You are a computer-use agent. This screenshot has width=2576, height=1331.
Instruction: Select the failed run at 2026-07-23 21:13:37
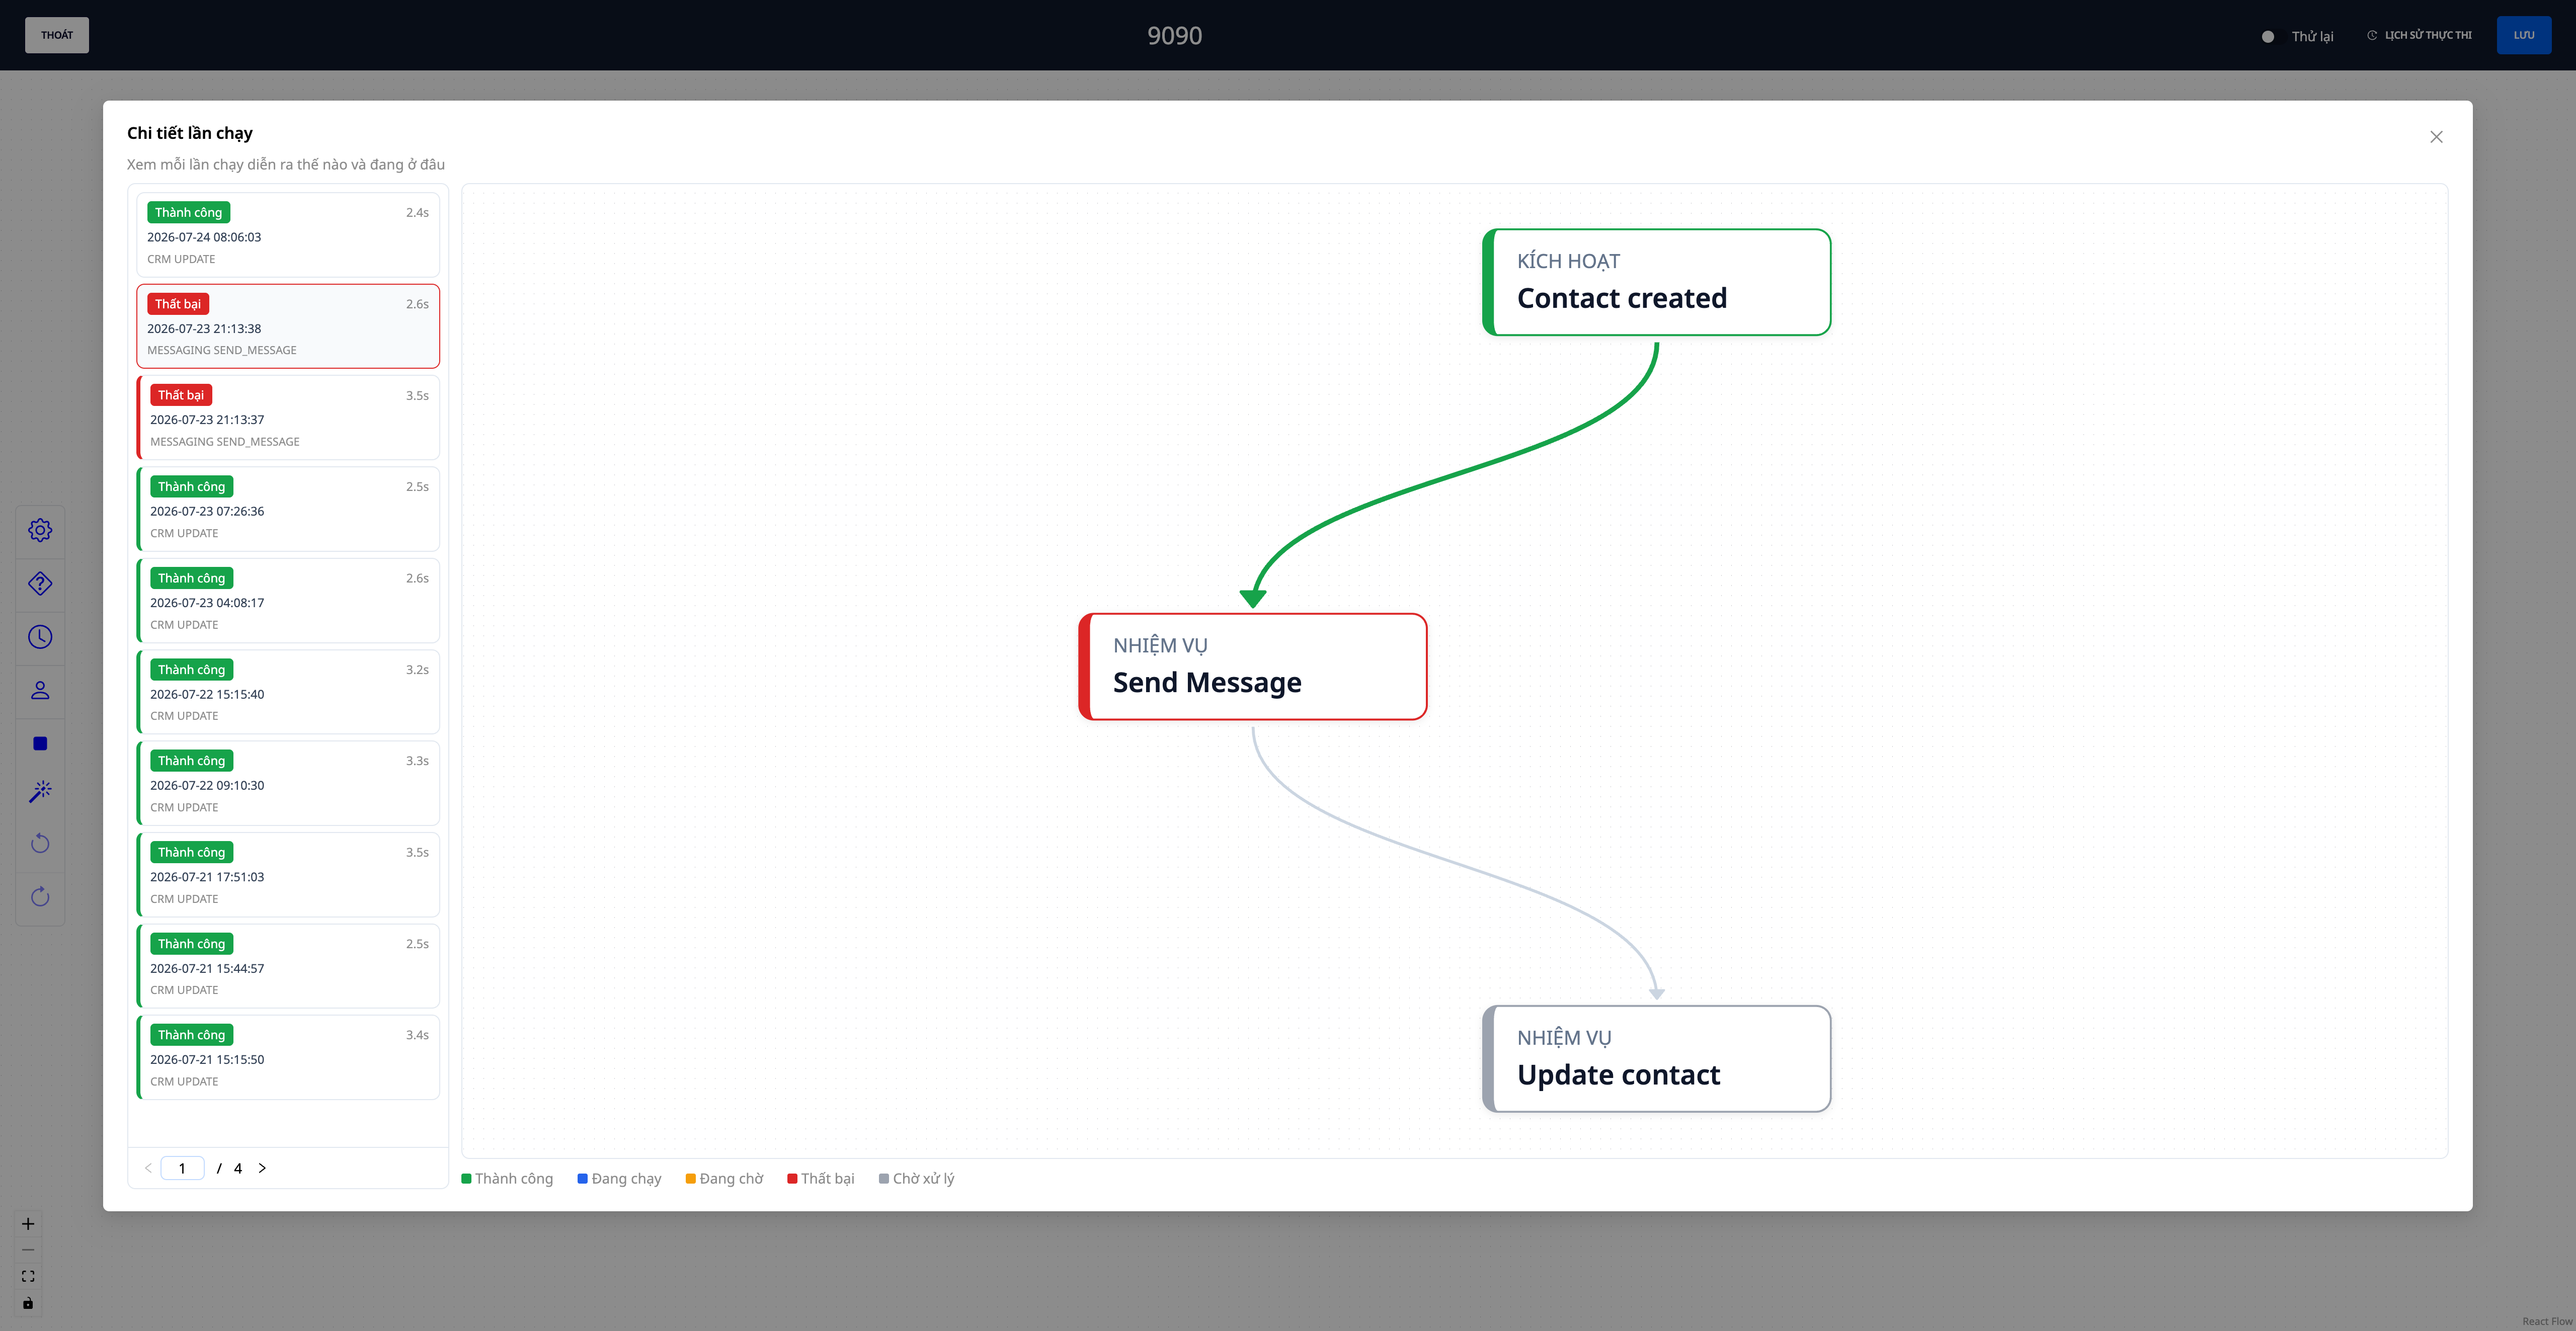[288, 417]
